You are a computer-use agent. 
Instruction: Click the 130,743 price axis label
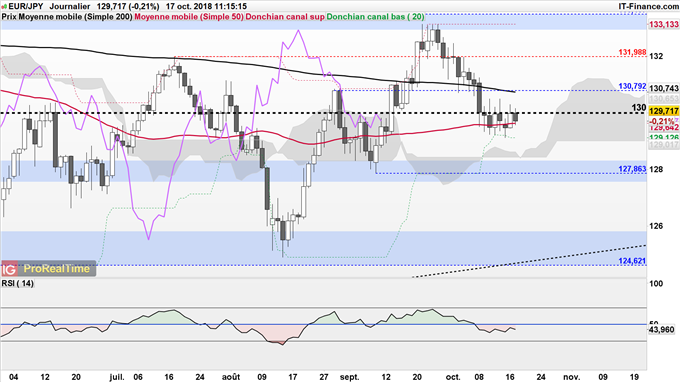(x=663, y=88)
